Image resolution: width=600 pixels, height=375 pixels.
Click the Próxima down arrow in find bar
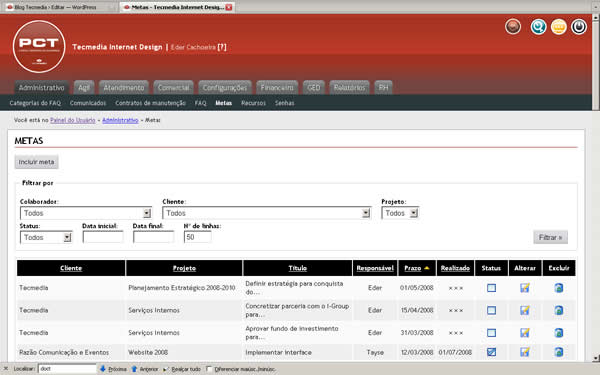coord(103,369)
